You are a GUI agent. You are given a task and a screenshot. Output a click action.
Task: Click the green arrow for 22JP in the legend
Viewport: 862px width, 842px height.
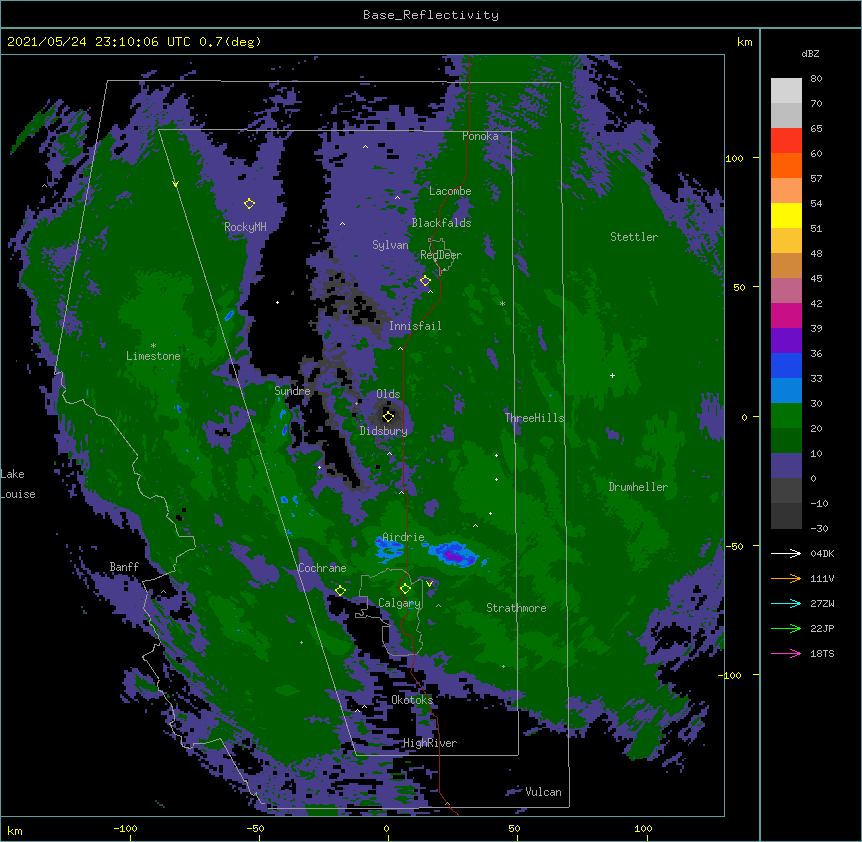click(786, 628)
